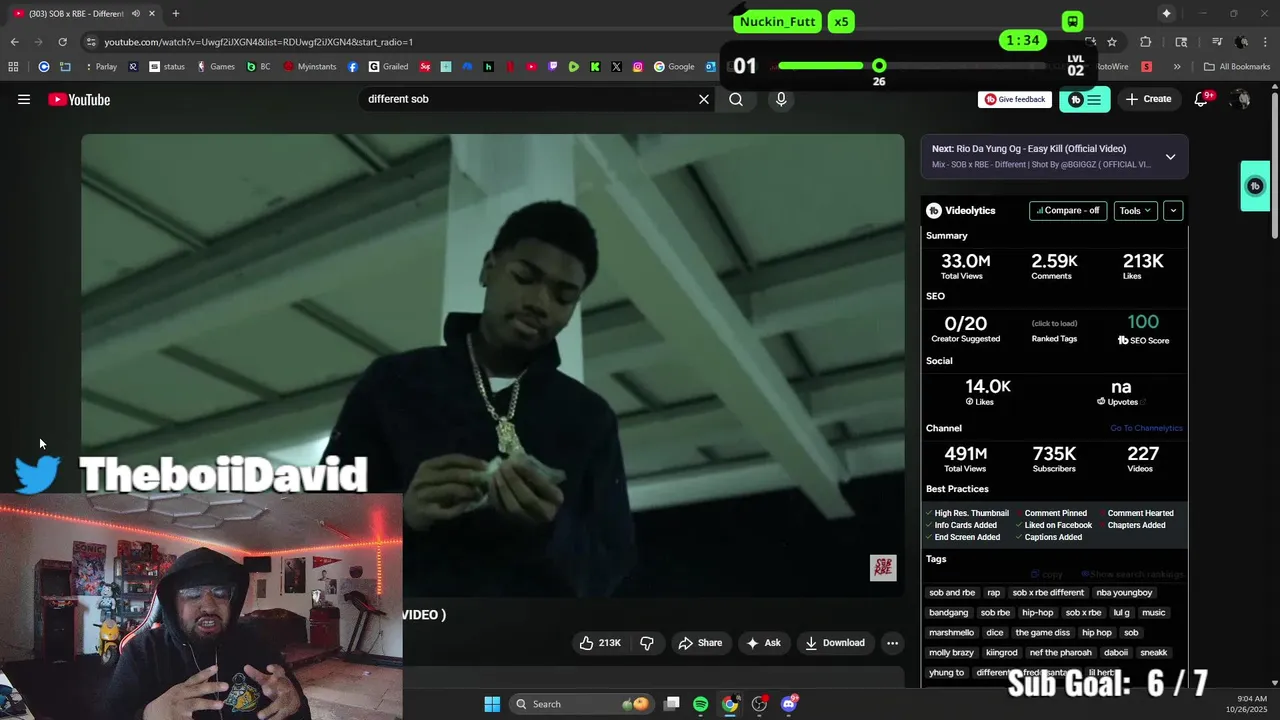
Task: Go to YouTube home via logo
Action: pos(79,99)
